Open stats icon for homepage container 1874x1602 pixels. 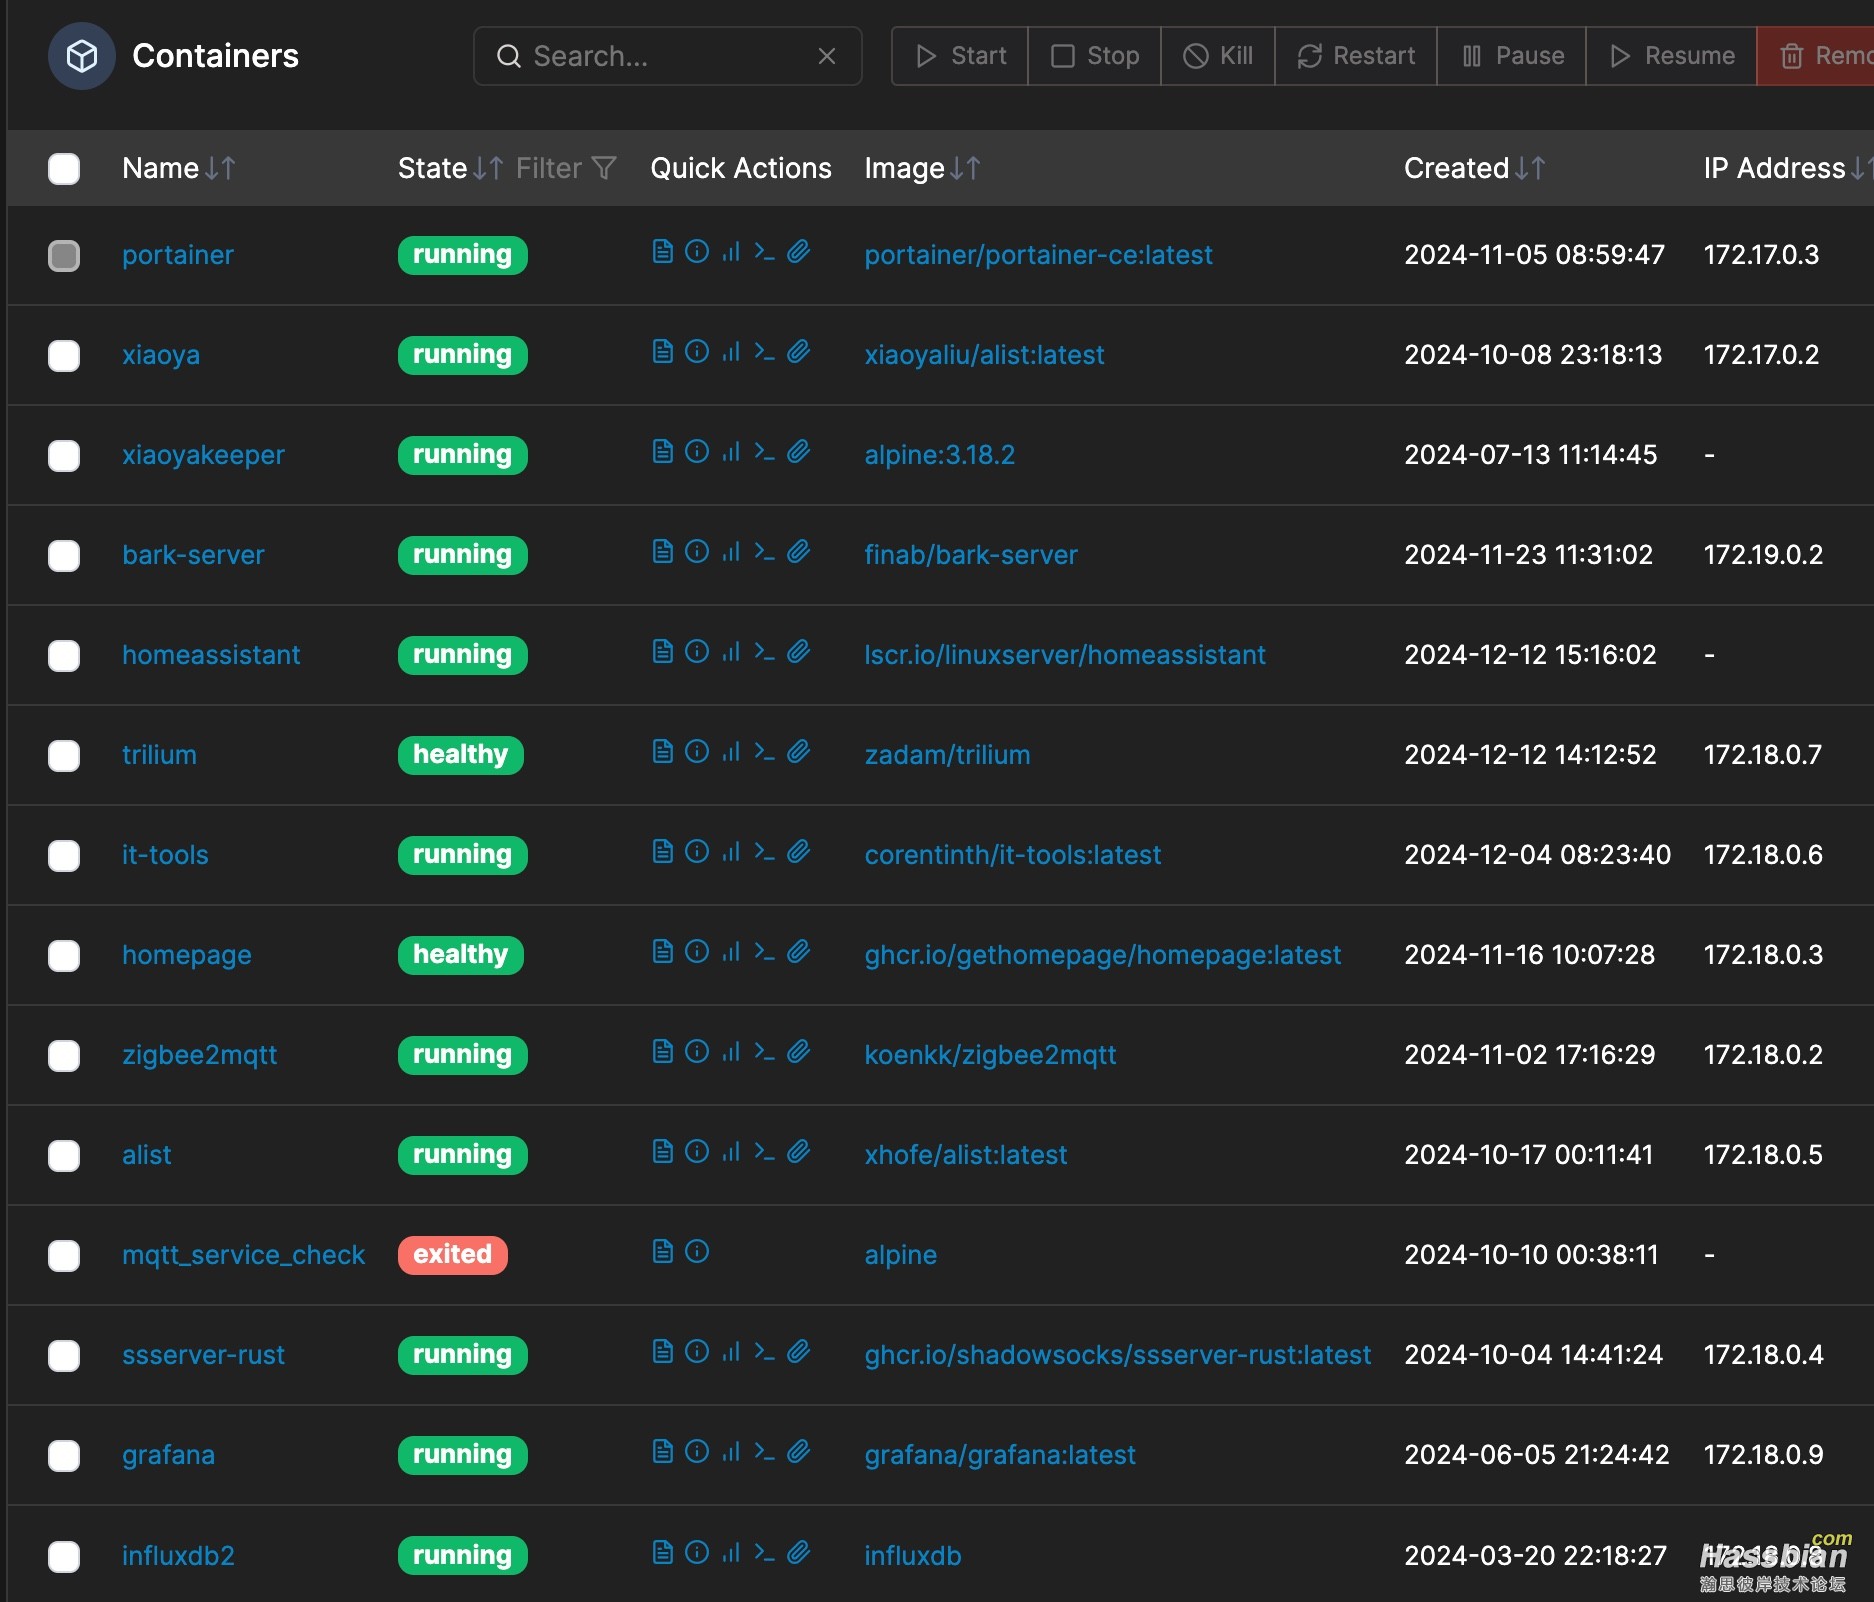732,952
